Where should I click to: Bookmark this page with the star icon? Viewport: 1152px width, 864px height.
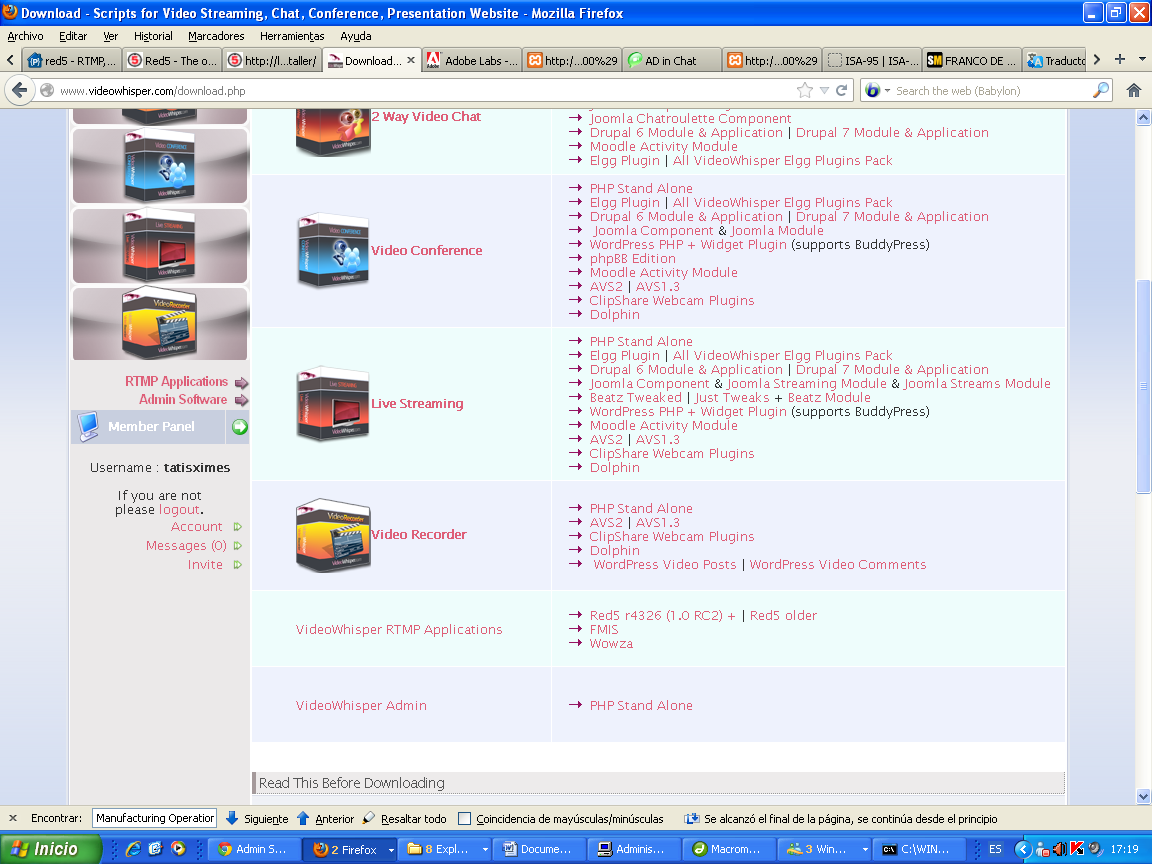tap(804, 90)
